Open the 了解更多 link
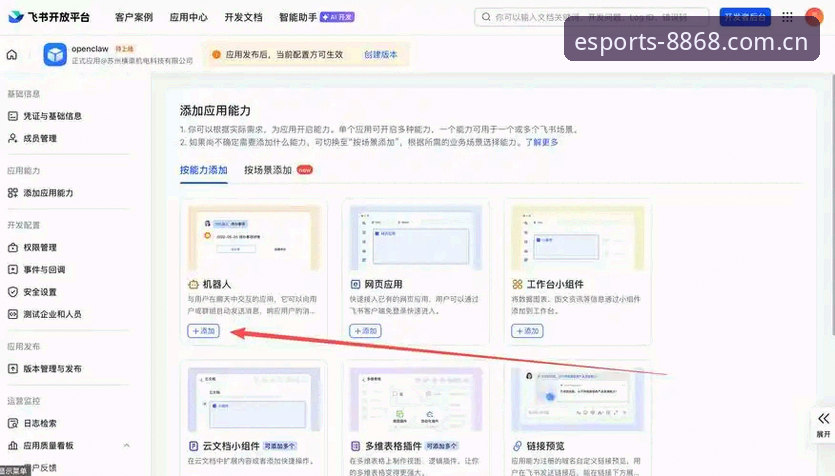 [542, 142]
